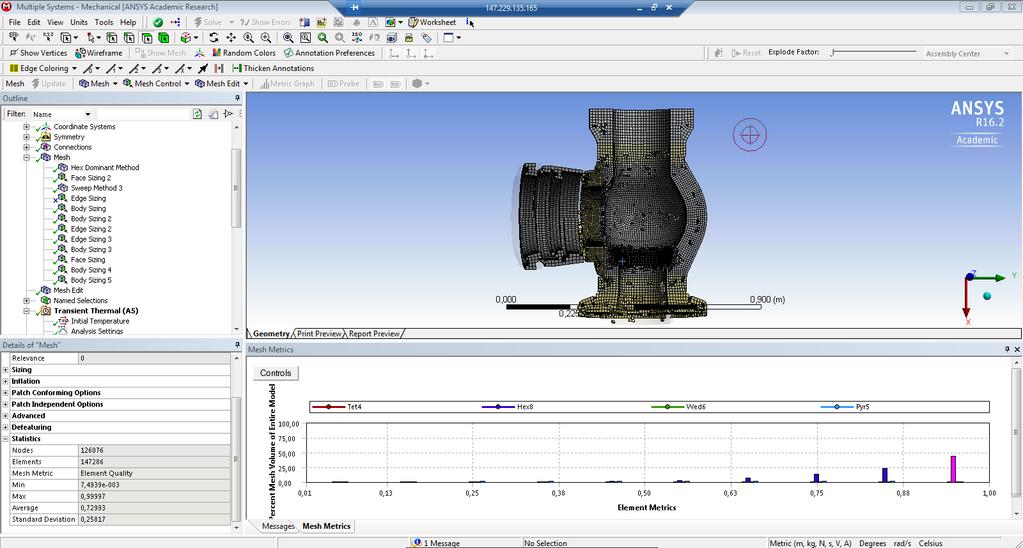Click the coordinate triad icon before Random Colors

199,53
